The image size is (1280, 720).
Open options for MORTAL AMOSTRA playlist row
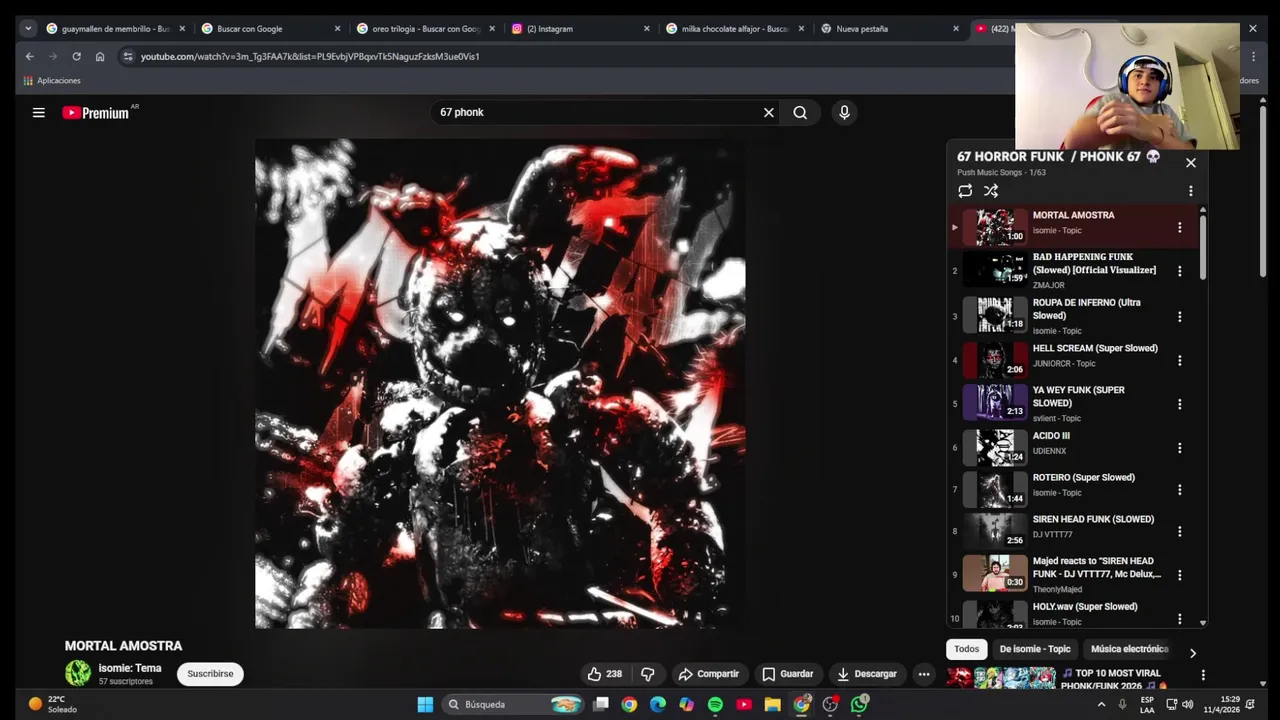tap(1180, 228)
